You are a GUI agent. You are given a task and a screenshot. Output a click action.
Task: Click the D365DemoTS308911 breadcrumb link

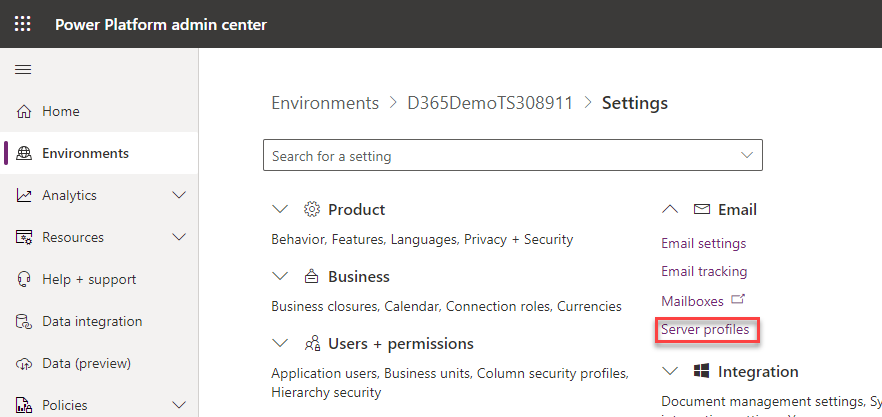click(490, 104)
